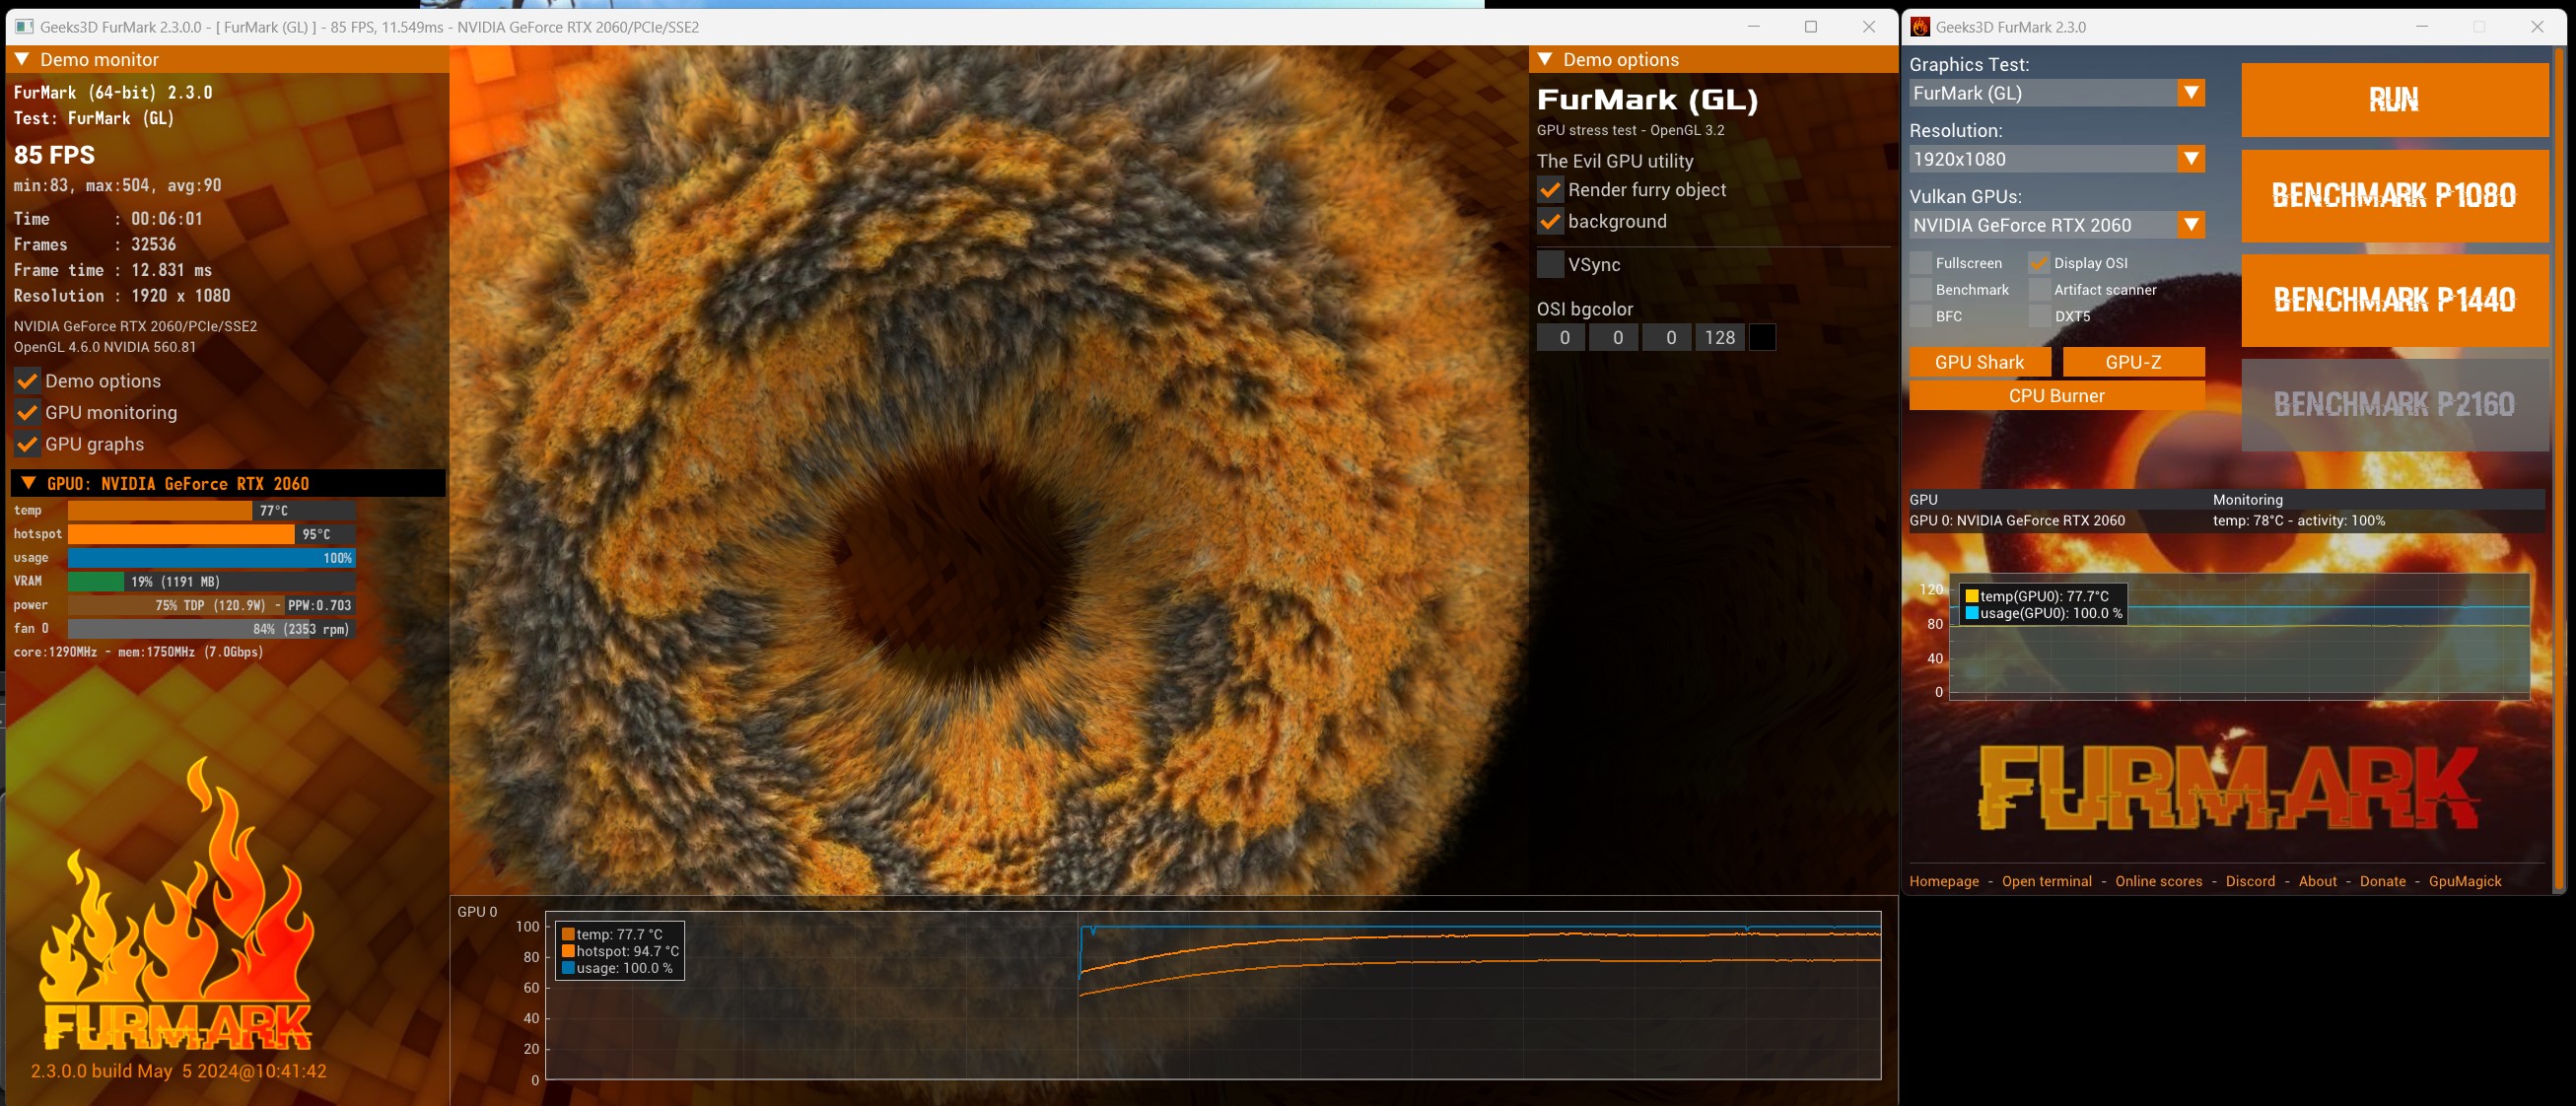Uncheck Render furry object option

point(1550,190)
